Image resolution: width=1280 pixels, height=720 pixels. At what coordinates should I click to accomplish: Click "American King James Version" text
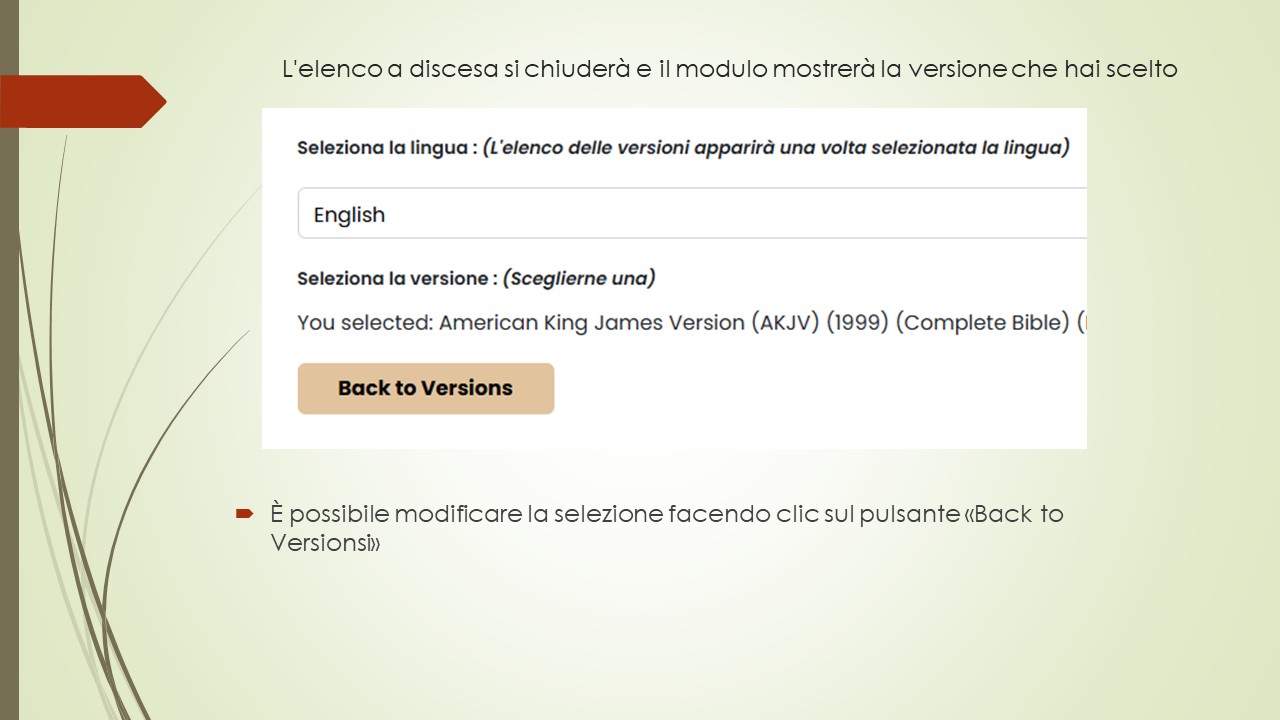coord(592,324)
